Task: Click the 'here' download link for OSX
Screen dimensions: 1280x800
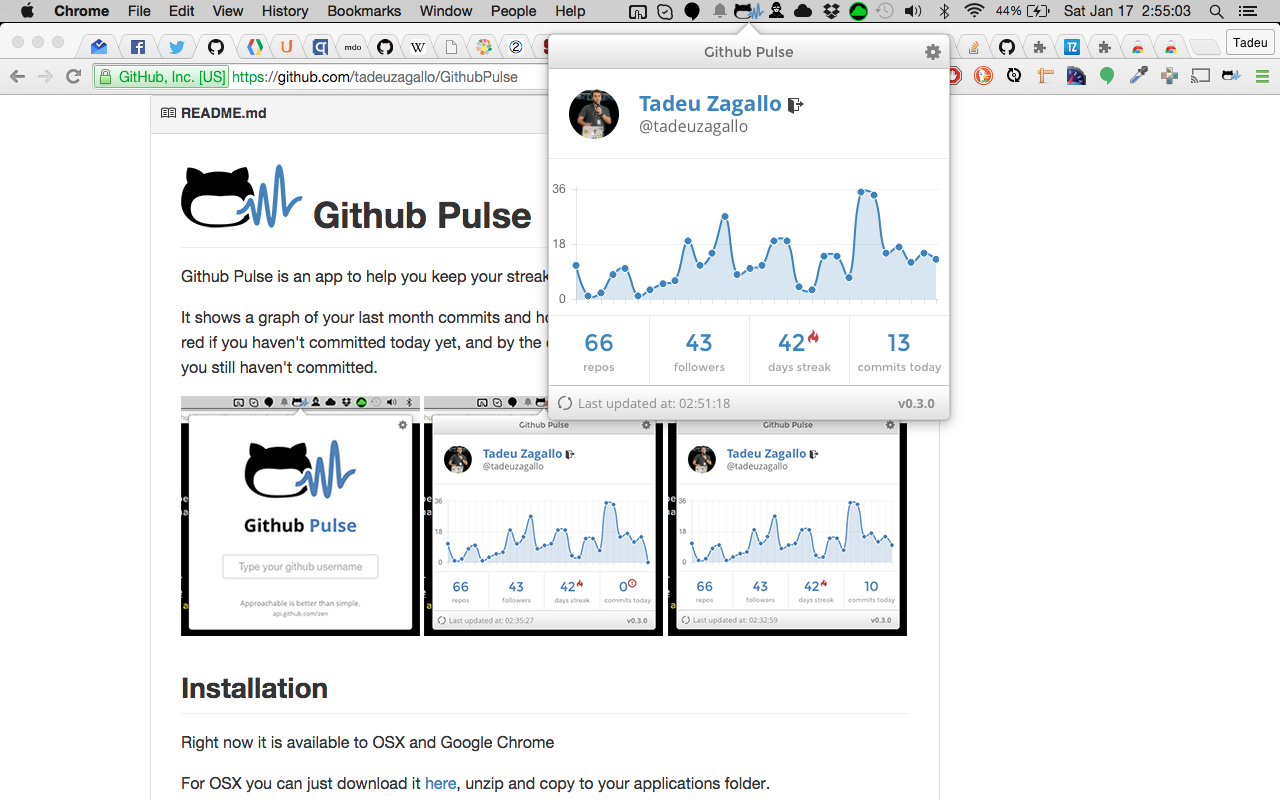Action: [x=440, y=783]
